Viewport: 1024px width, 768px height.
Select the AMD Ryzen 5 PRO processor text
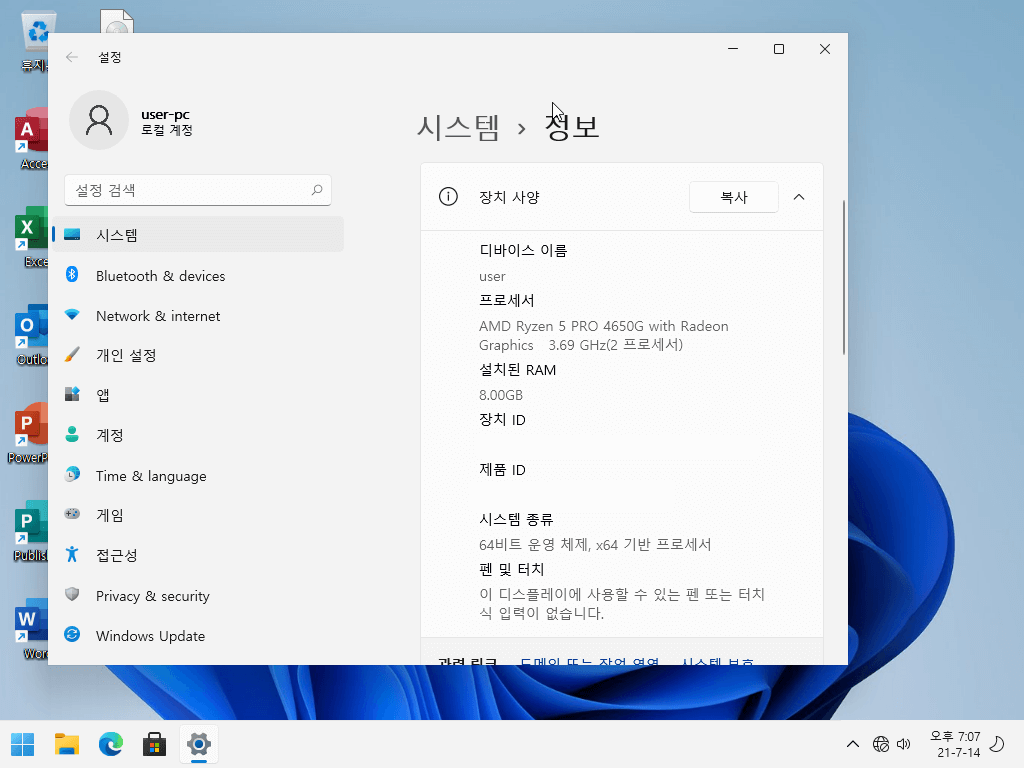tap(603, 336)
